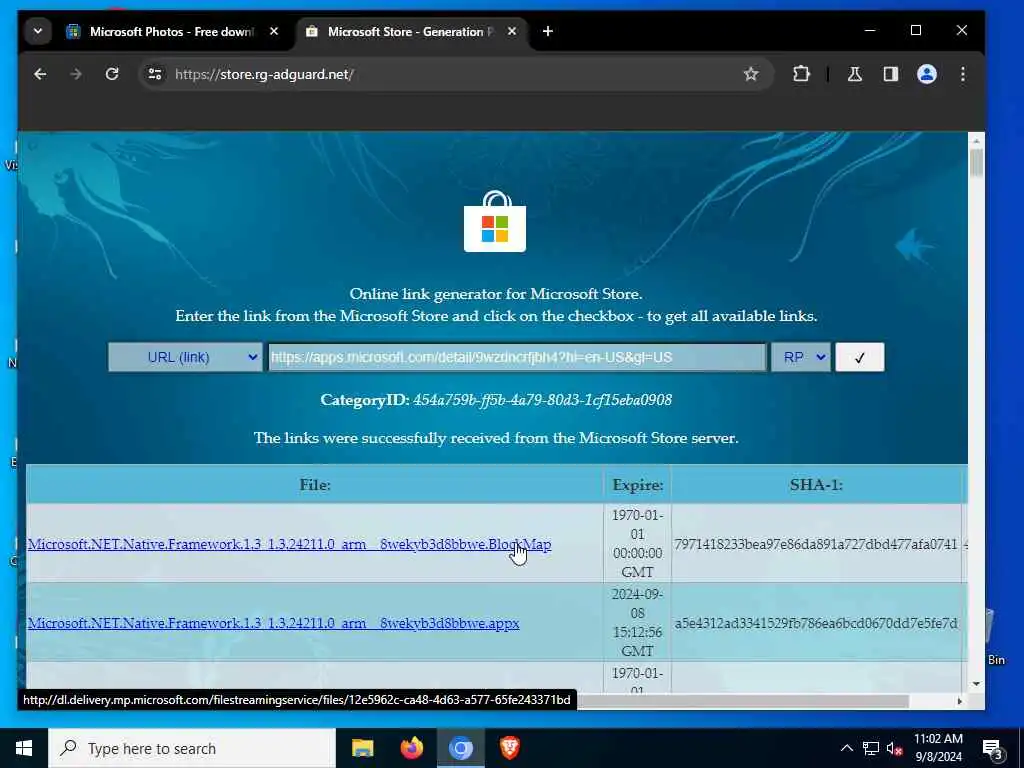Click the SHA-1 hash starting with a5e4312ad
This screenshot has width=1024, height=768.
click(x=816, y=623)
